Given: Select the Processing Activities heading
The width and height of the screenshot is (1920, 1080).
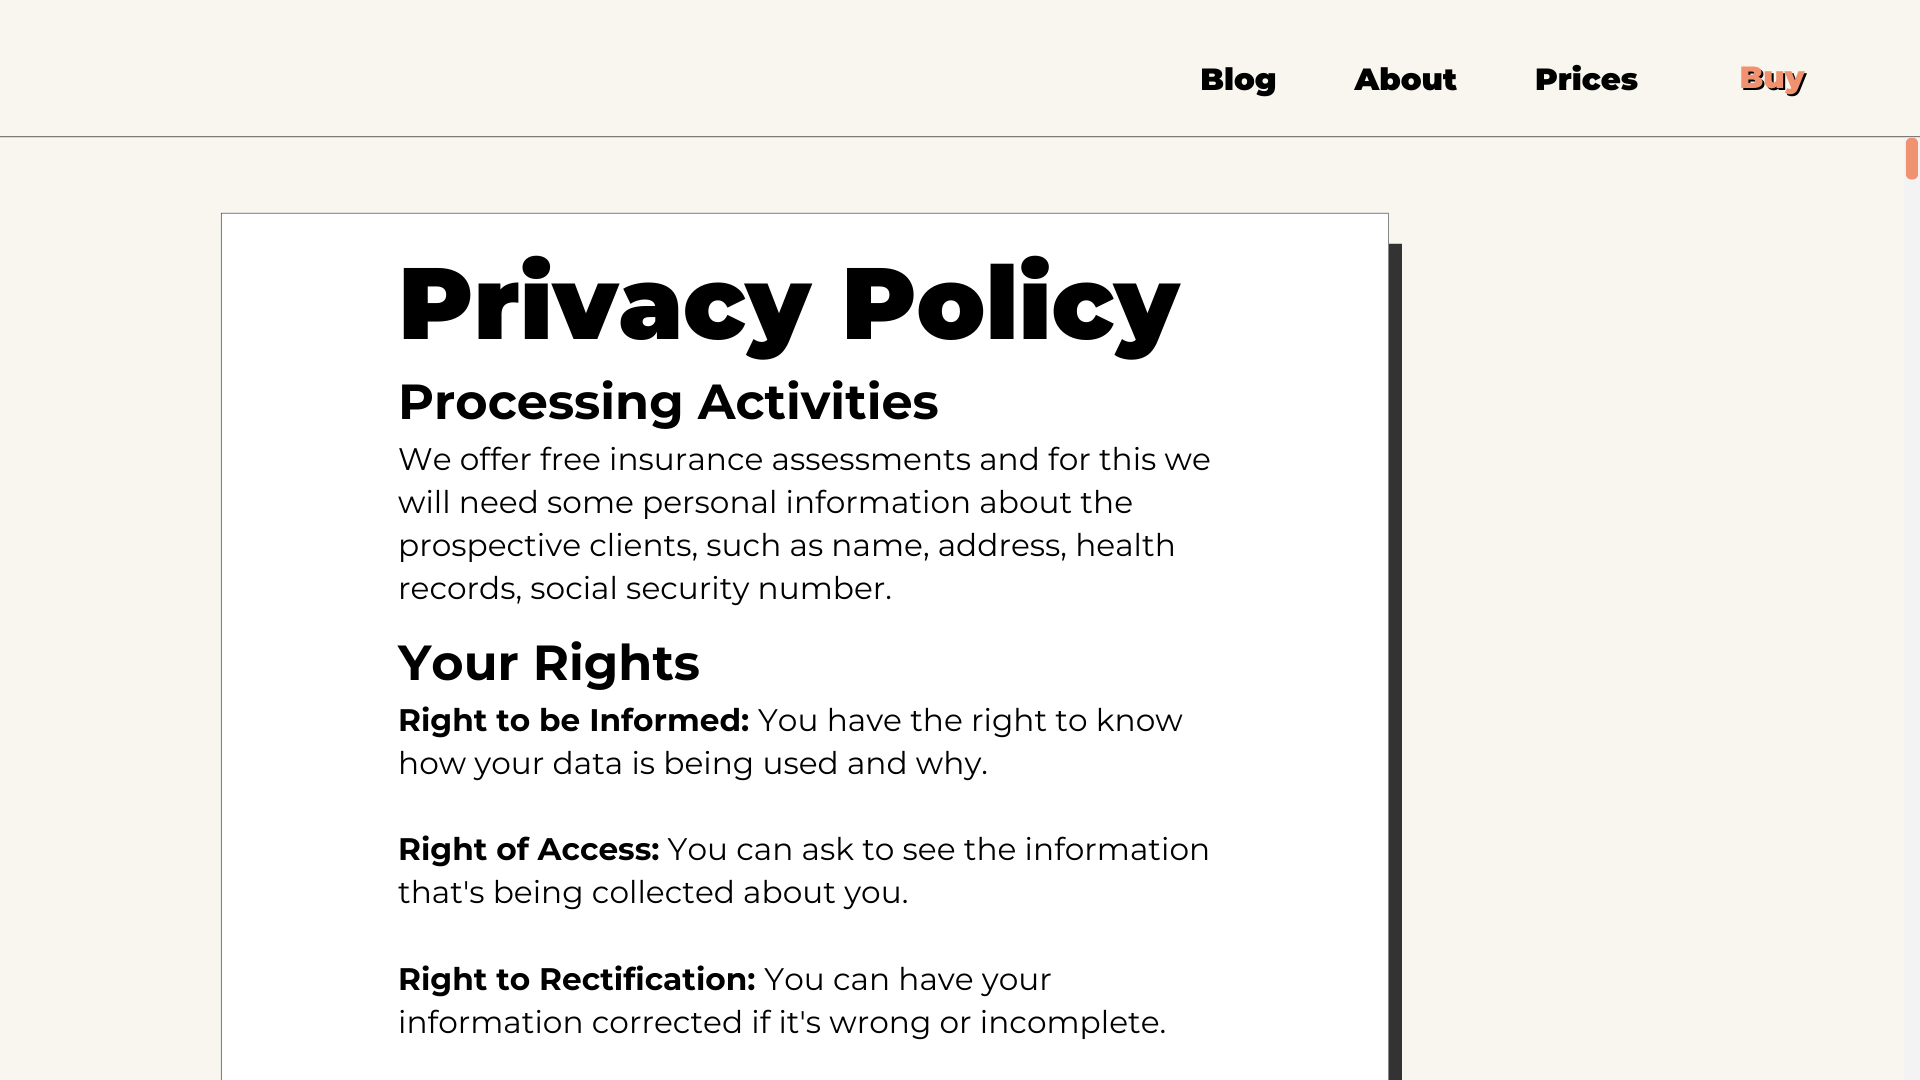Looking at the screenshot, I should [668, 402].
